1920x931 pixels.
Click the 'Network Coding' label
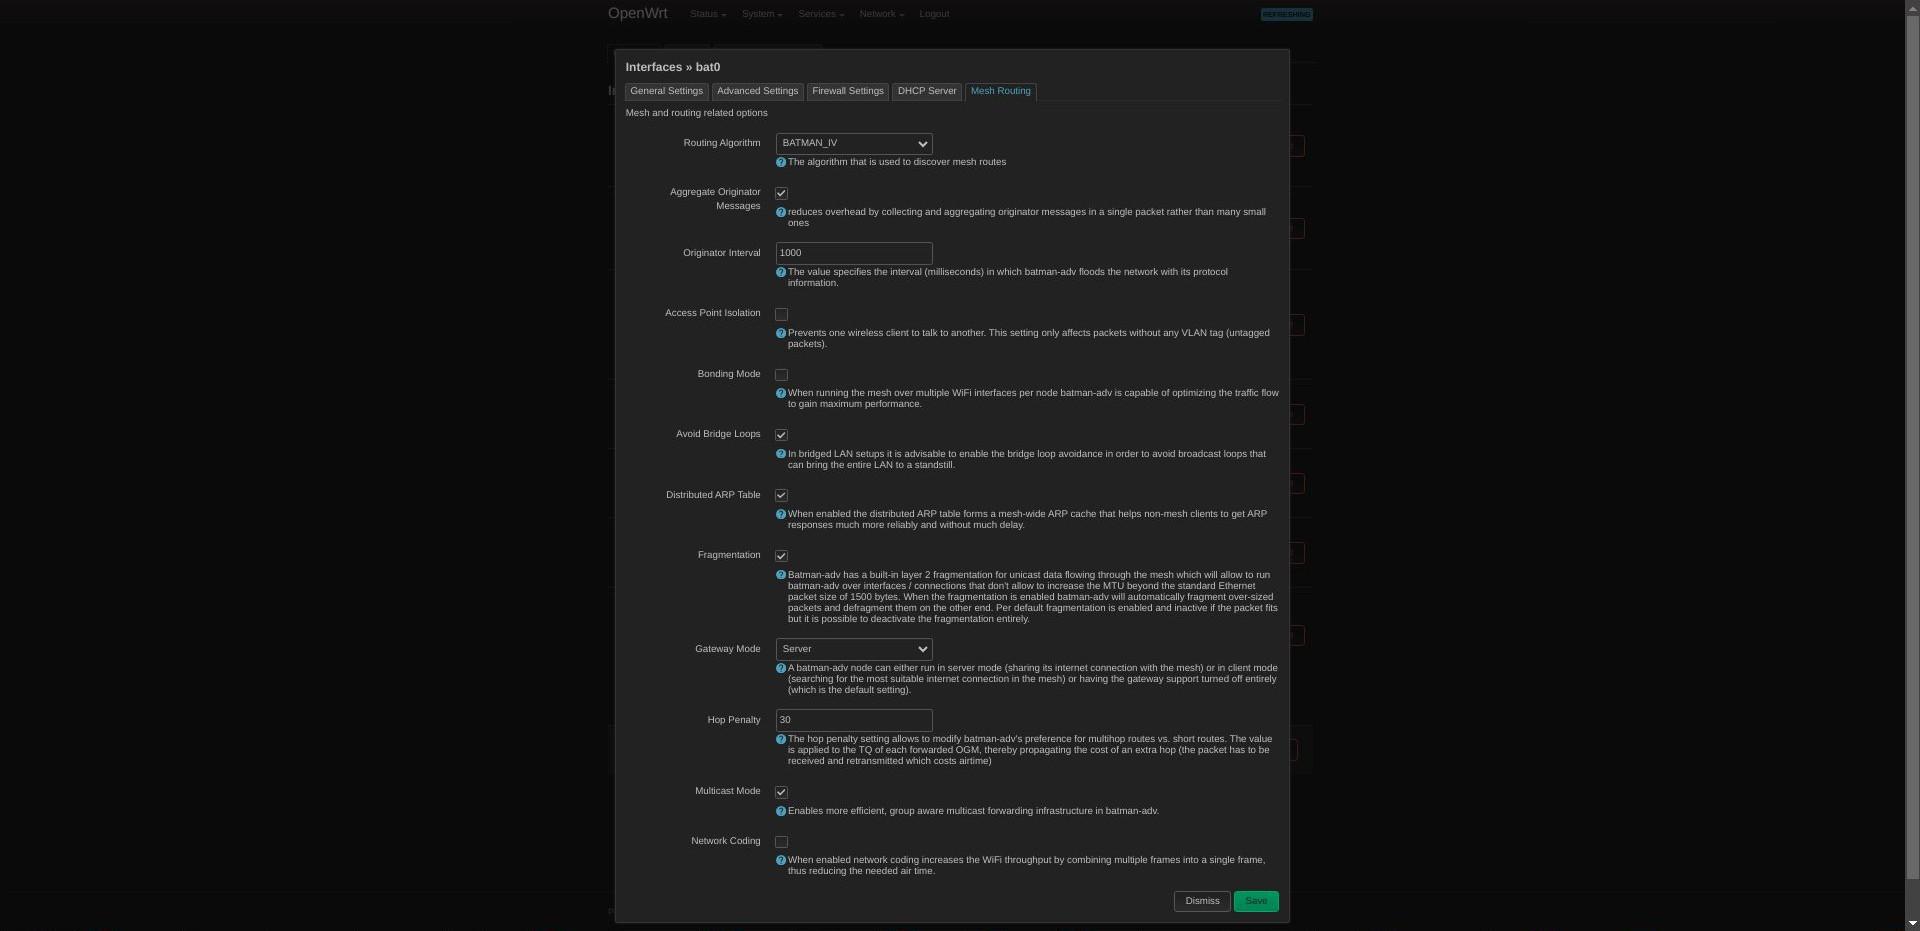[726, 841]
